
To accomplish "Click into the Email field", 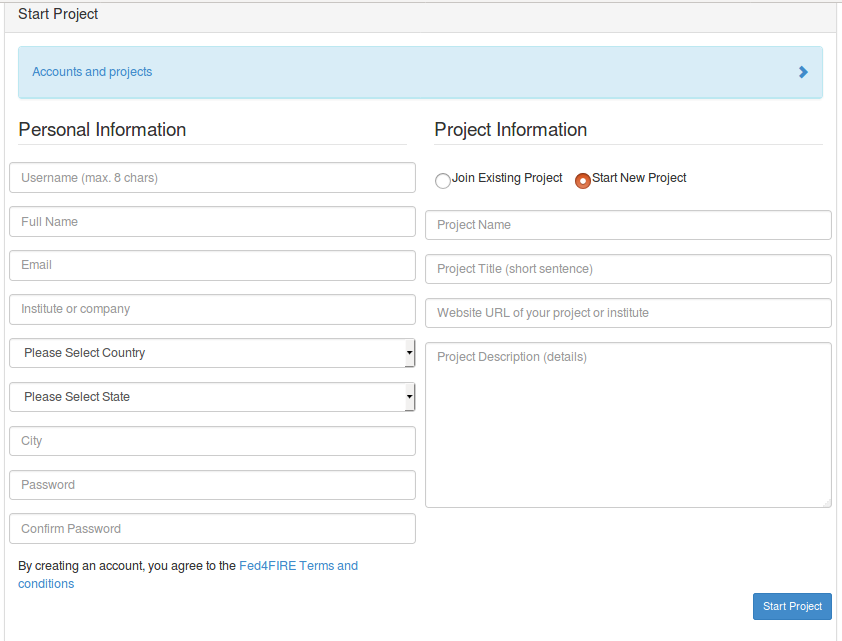I will point(212,265).
